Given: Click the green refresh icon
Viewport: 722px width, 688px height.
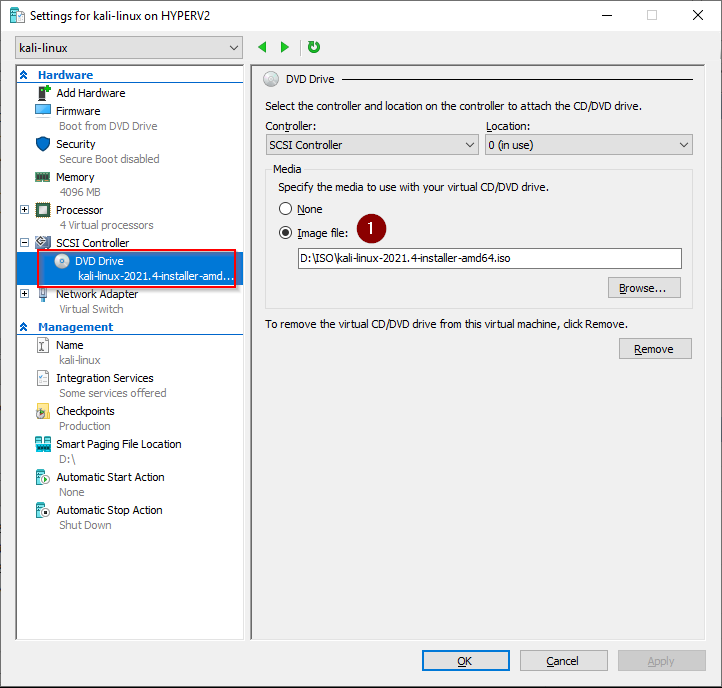Looking at the screenshot, I should [x=314, y=47].
